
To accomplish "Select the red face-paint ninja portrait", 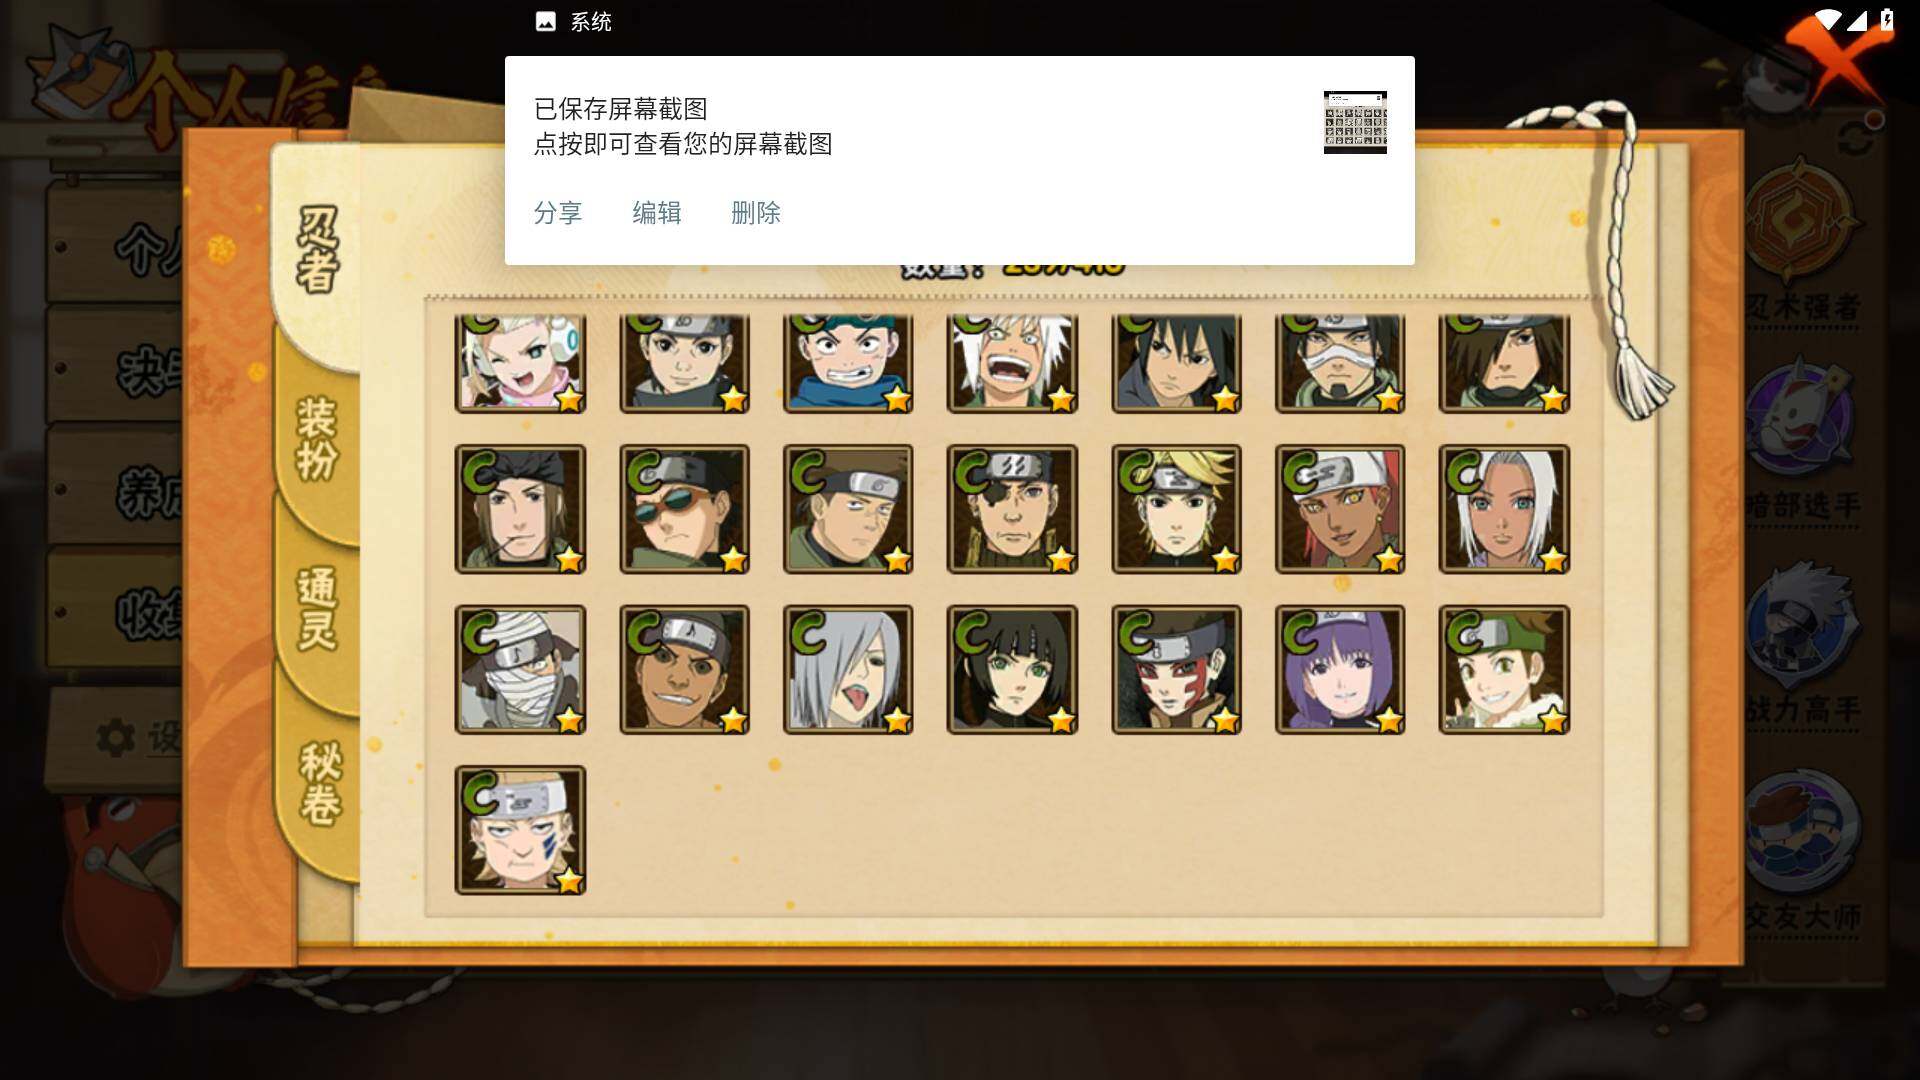I will 1176,669.
